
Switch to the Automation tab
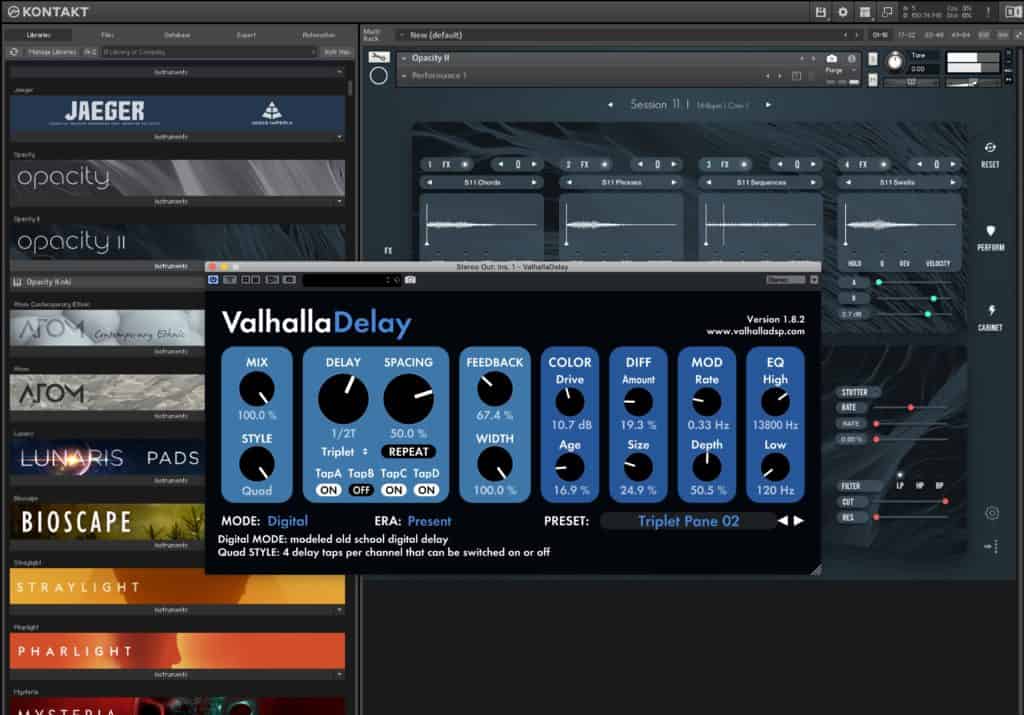(319, 35)
